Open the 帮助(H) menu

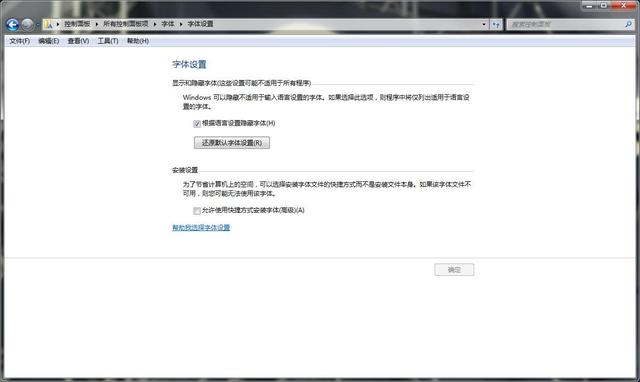pos(138,41)
